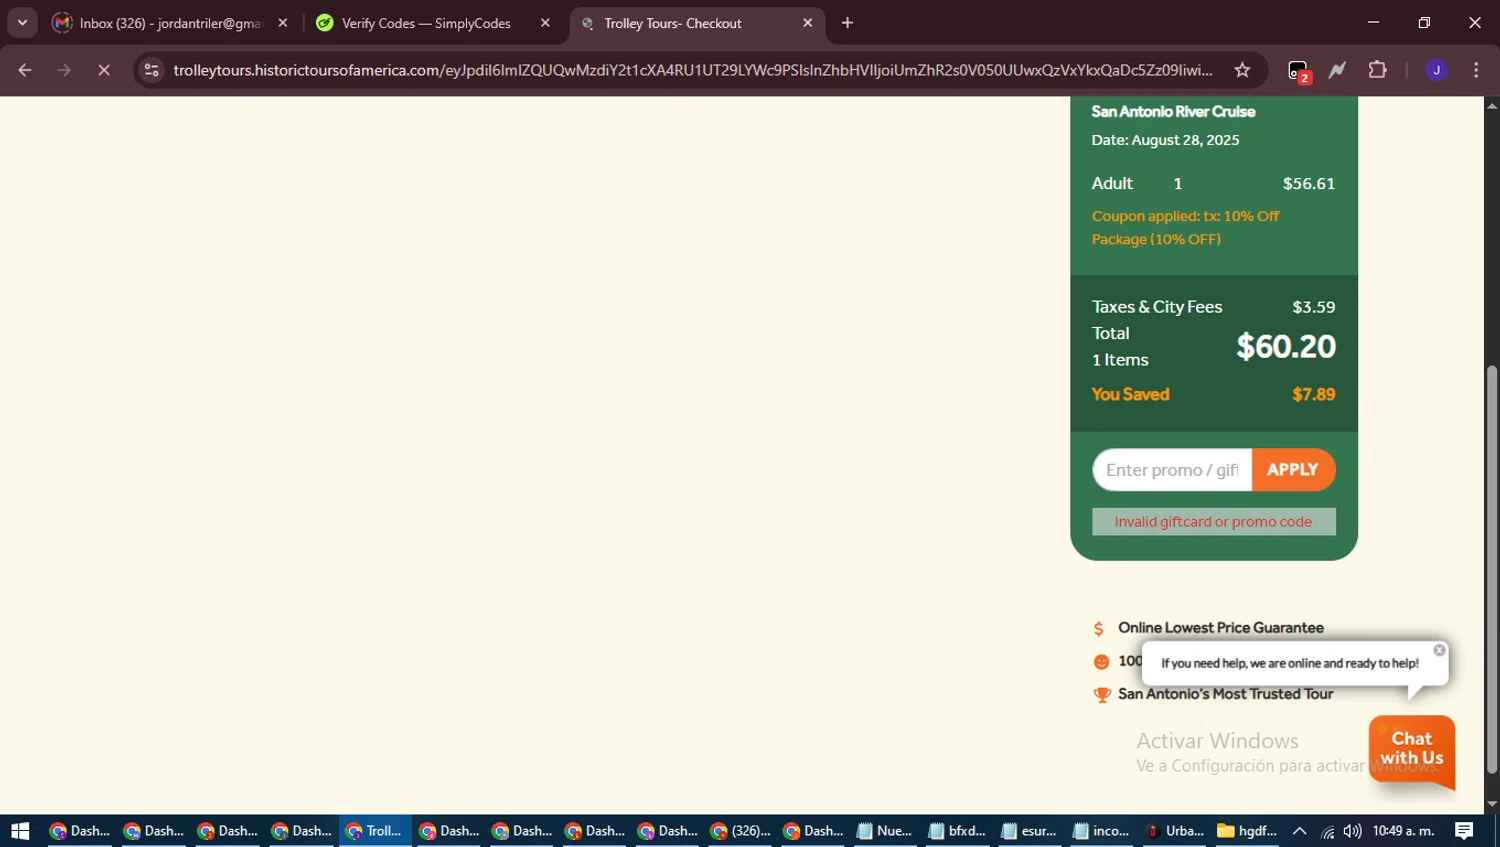Click the San Antonio River Cruise title
The height and width of the screenshot is (847, 1500).
point(1173,111)
